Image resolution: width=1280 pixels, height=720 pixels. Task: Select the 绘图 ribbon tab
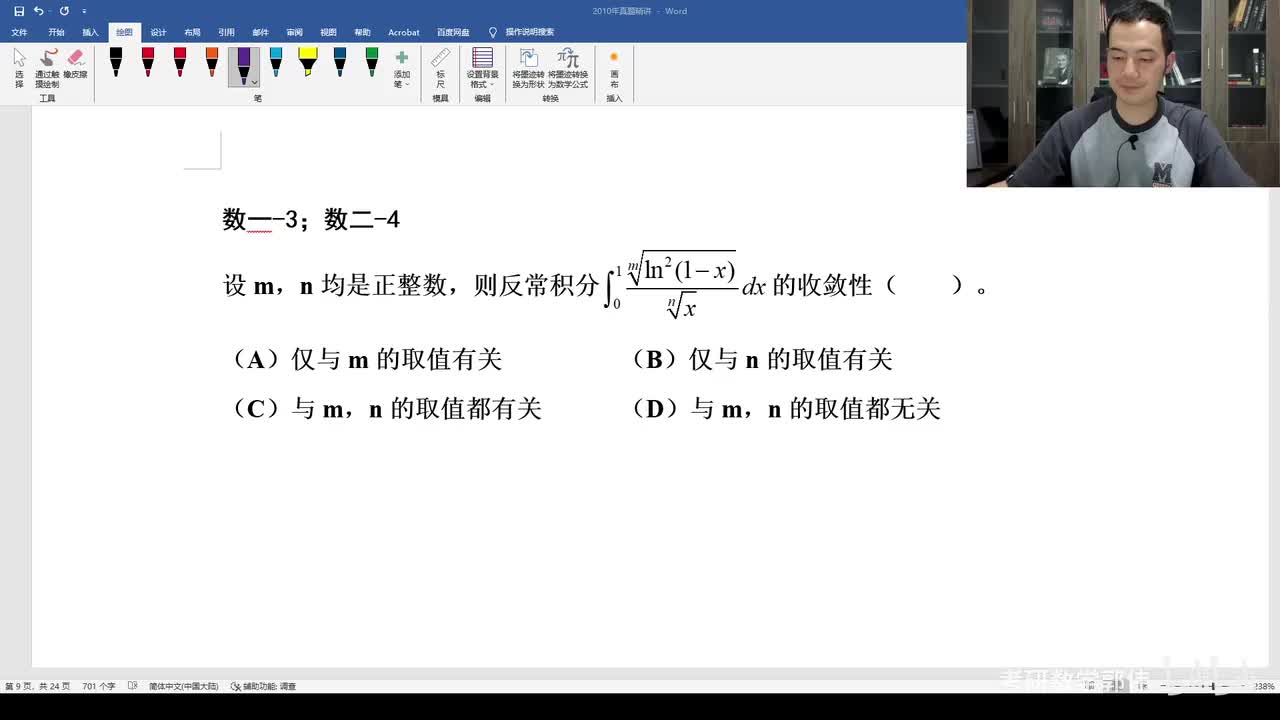pos(124,33)
